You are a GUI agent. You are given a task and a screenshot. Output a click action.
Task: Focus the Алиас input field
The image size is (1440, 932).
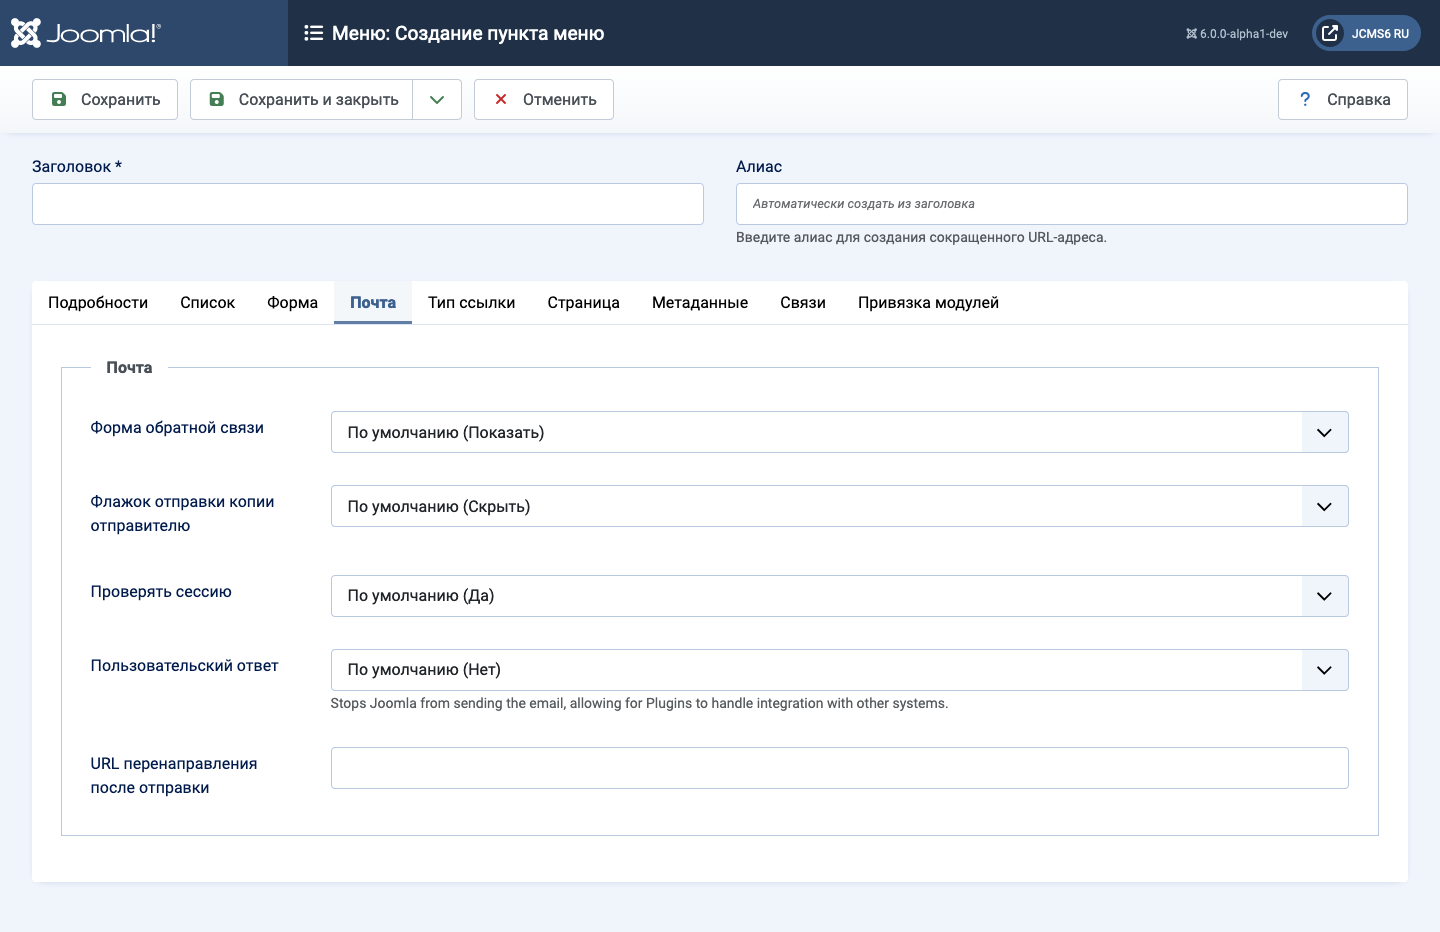[1071, 204]
